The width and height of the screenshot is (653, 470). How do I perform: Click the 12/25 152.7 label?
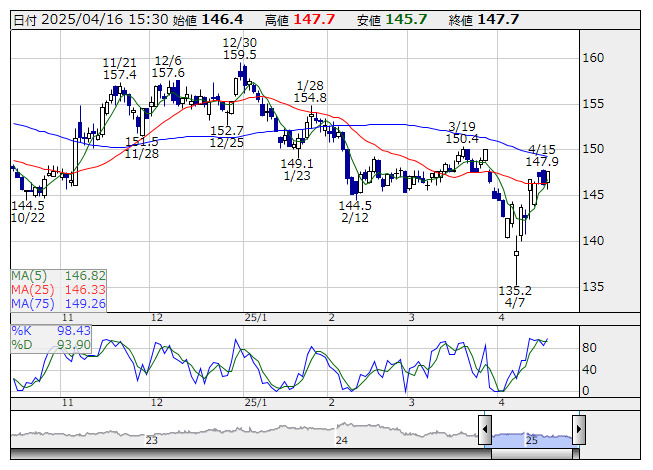click(227, 137)
